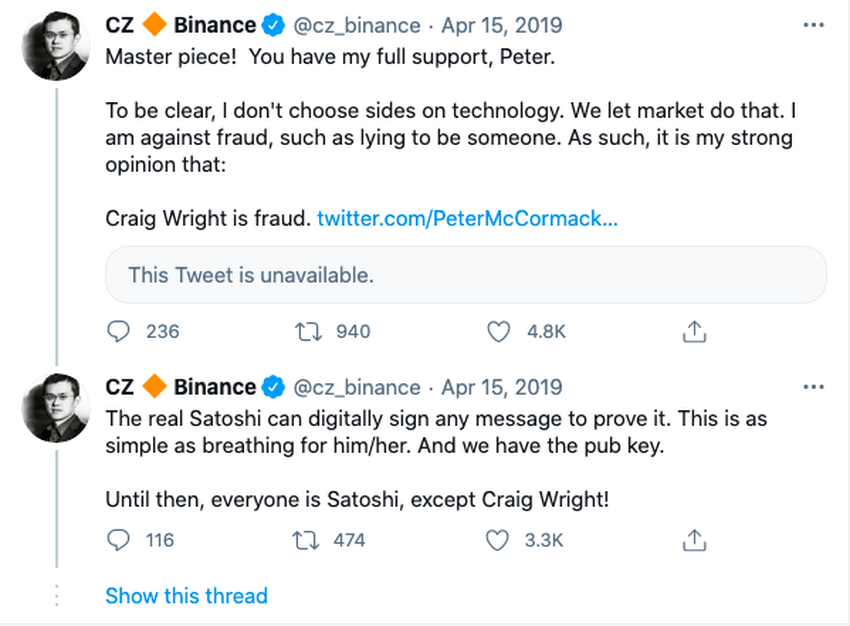Open the more options menu on the first tweet

814,26
